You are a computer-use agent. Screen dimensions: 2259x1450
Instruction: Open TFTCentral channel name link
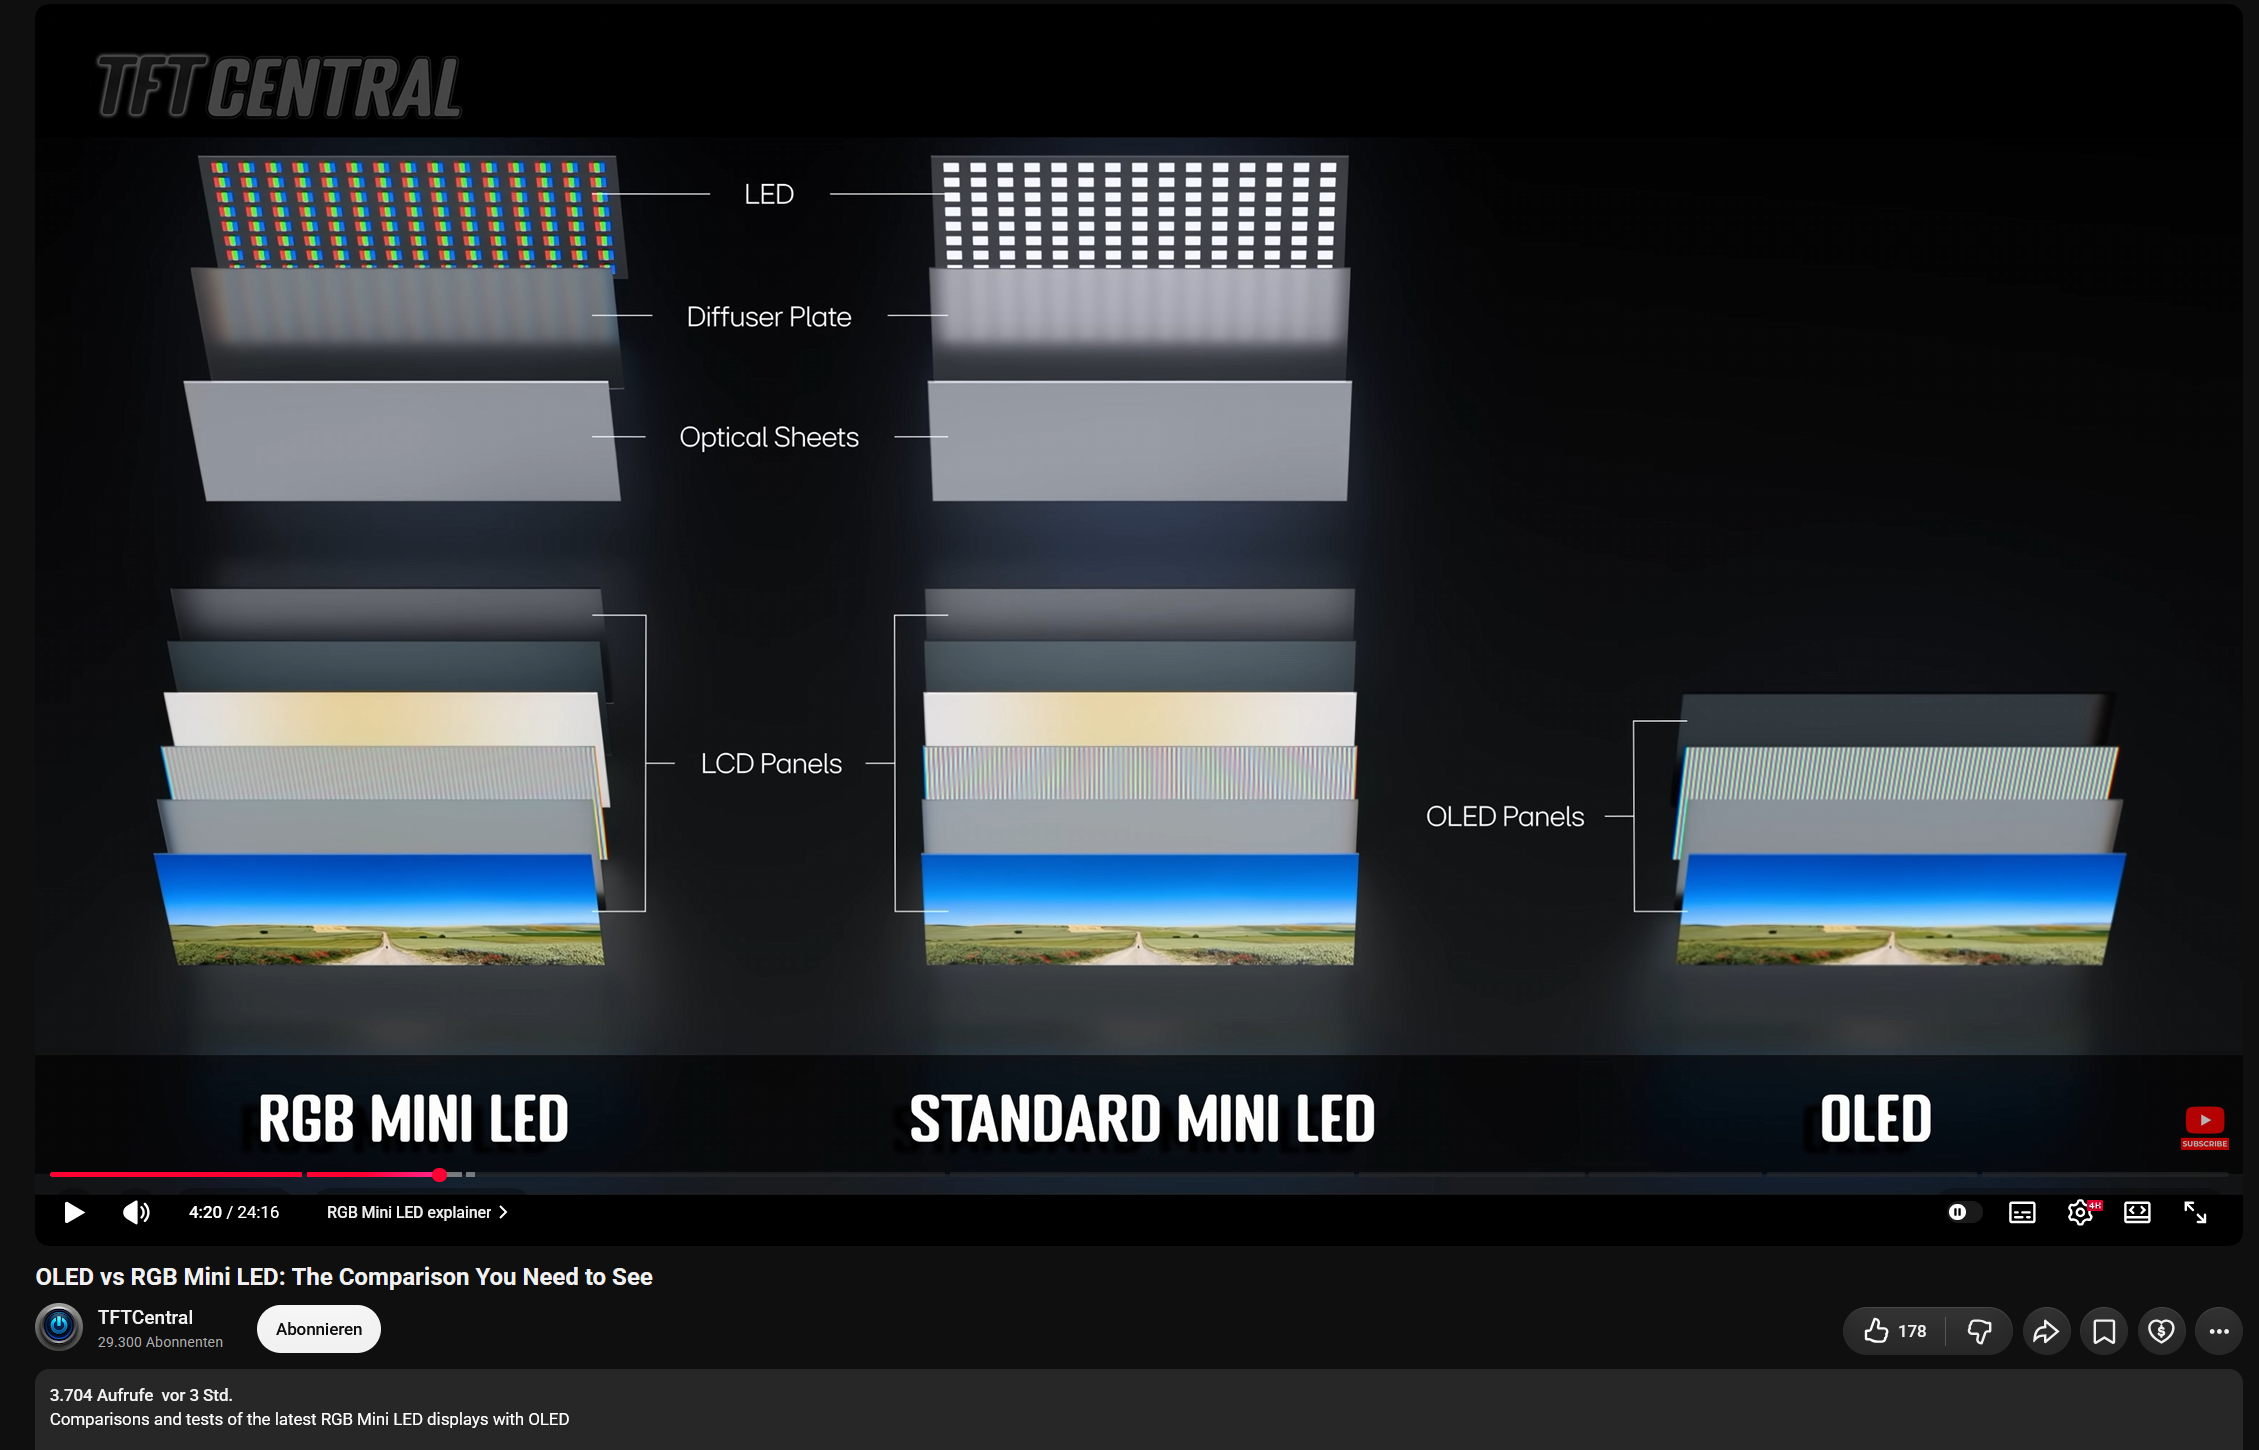tap(145, 1317)
